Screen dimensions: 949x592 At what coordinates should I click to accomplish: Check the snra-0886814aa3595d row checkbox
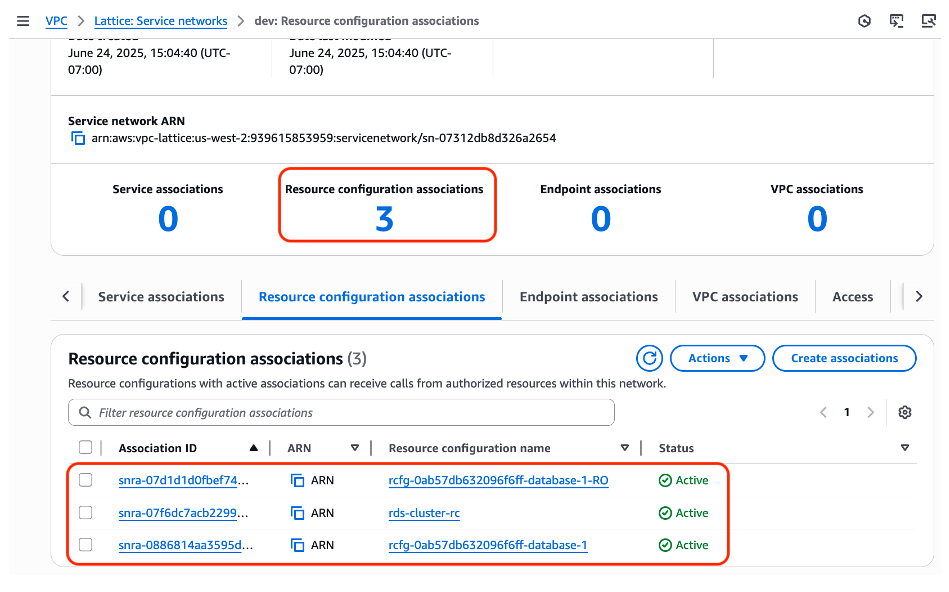click(85, 545)
